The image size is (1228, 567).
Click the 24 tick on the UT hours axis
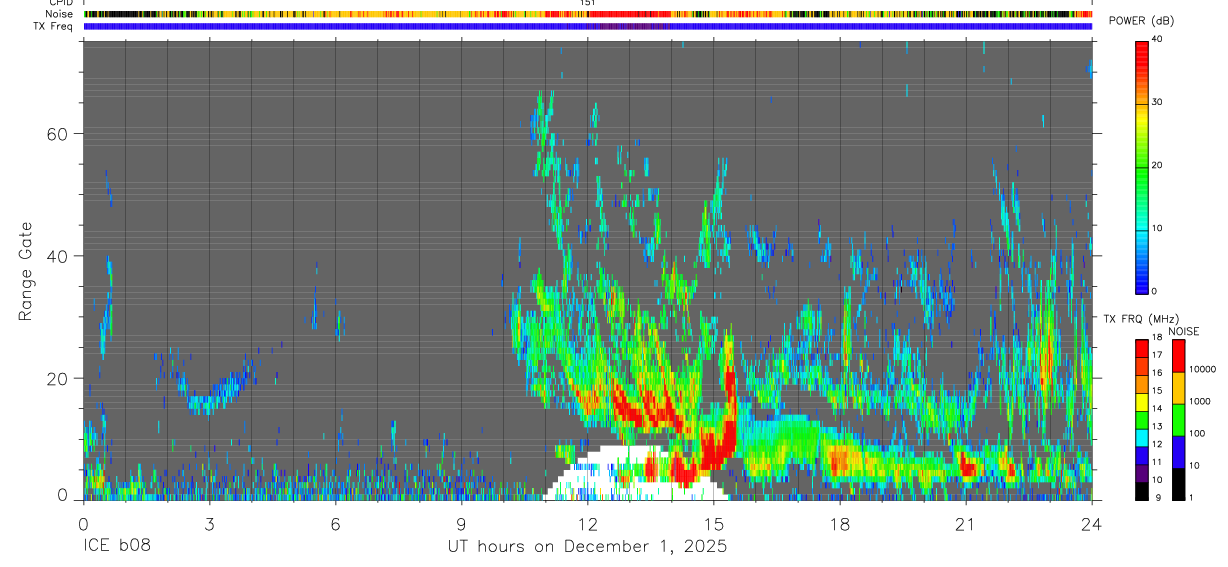(x=1091, y=524)
